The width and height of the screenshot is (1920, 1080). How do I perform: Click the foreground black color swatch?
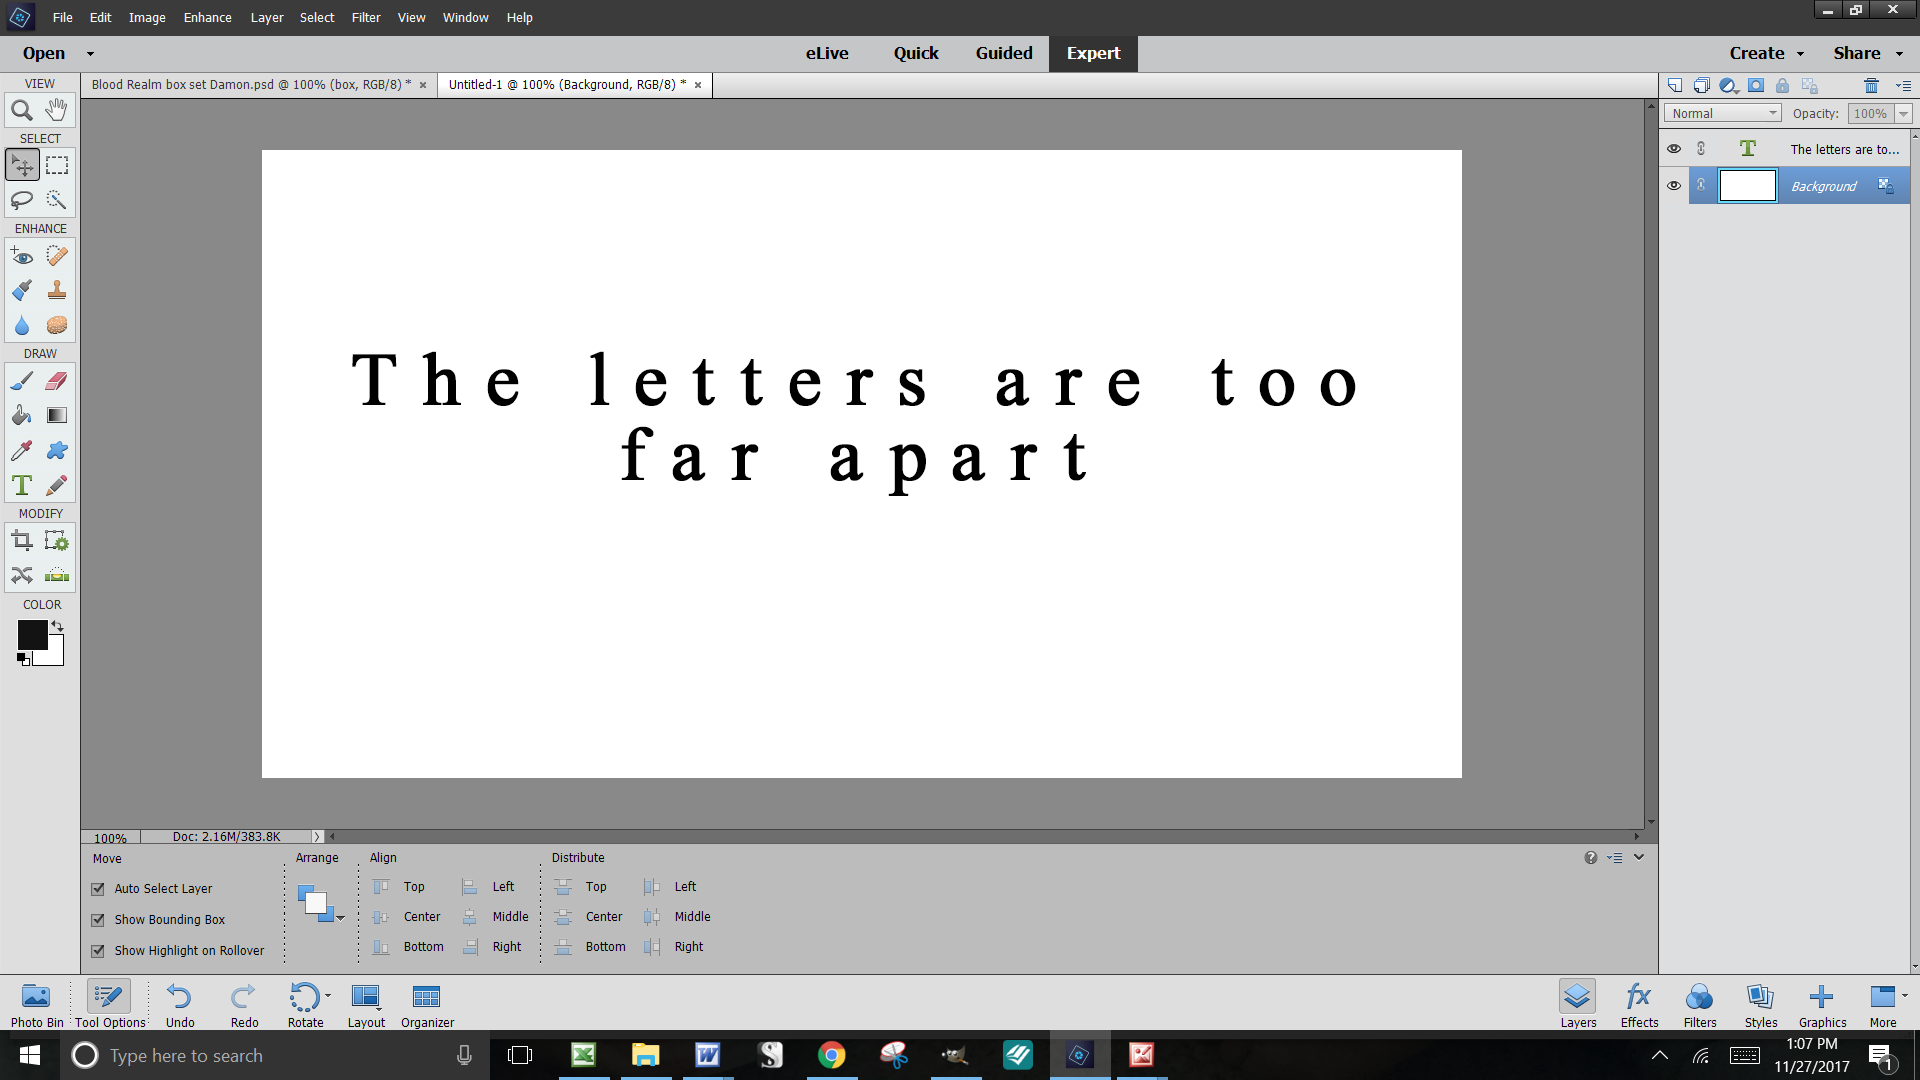coord(32,634)
